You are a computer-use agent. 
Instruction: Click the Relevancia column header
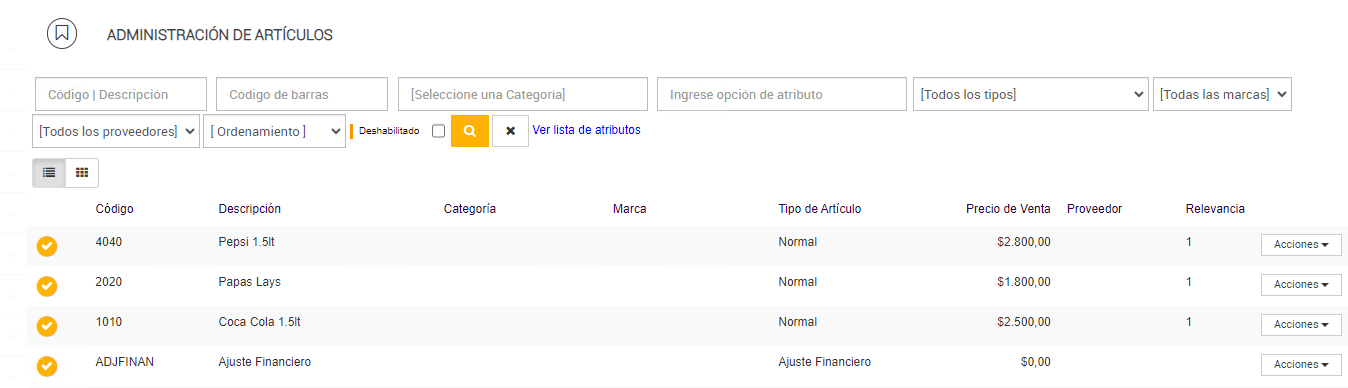[1215, 209]
